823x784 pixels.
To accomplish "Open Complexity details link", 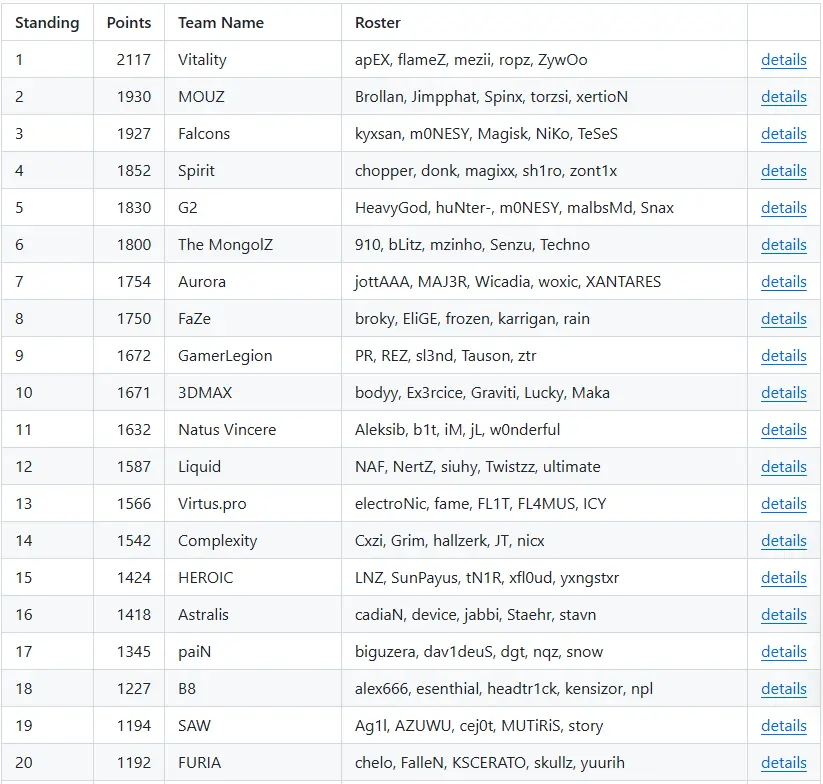I will click(783, 541).
